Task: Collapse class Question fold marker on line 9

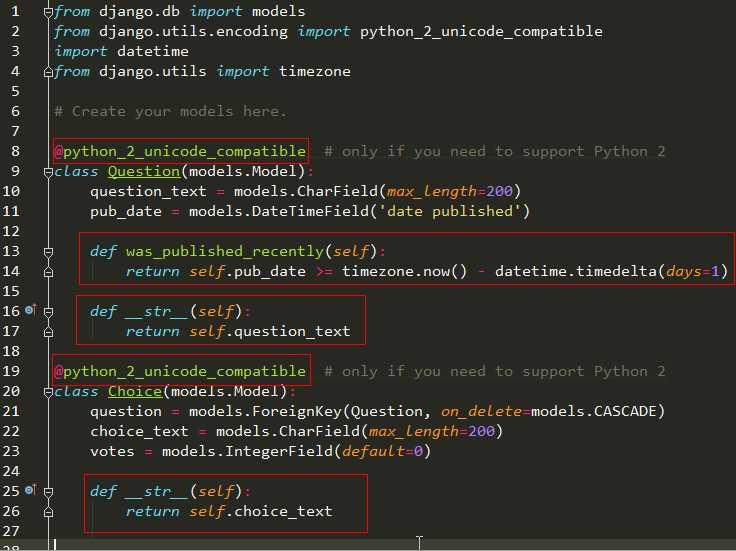Action: pyautogui.click(x=48, y=172)
